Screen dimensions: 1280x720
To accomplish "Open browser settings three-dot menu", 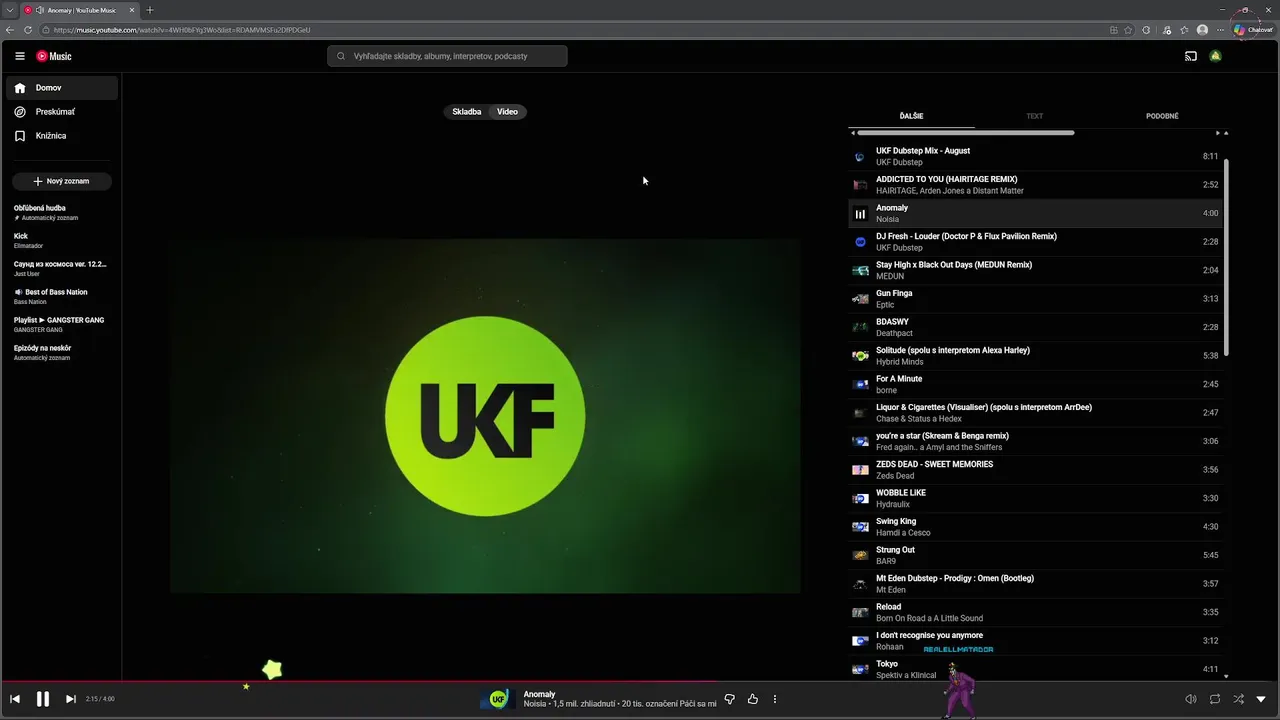I will coord(1220,30).
